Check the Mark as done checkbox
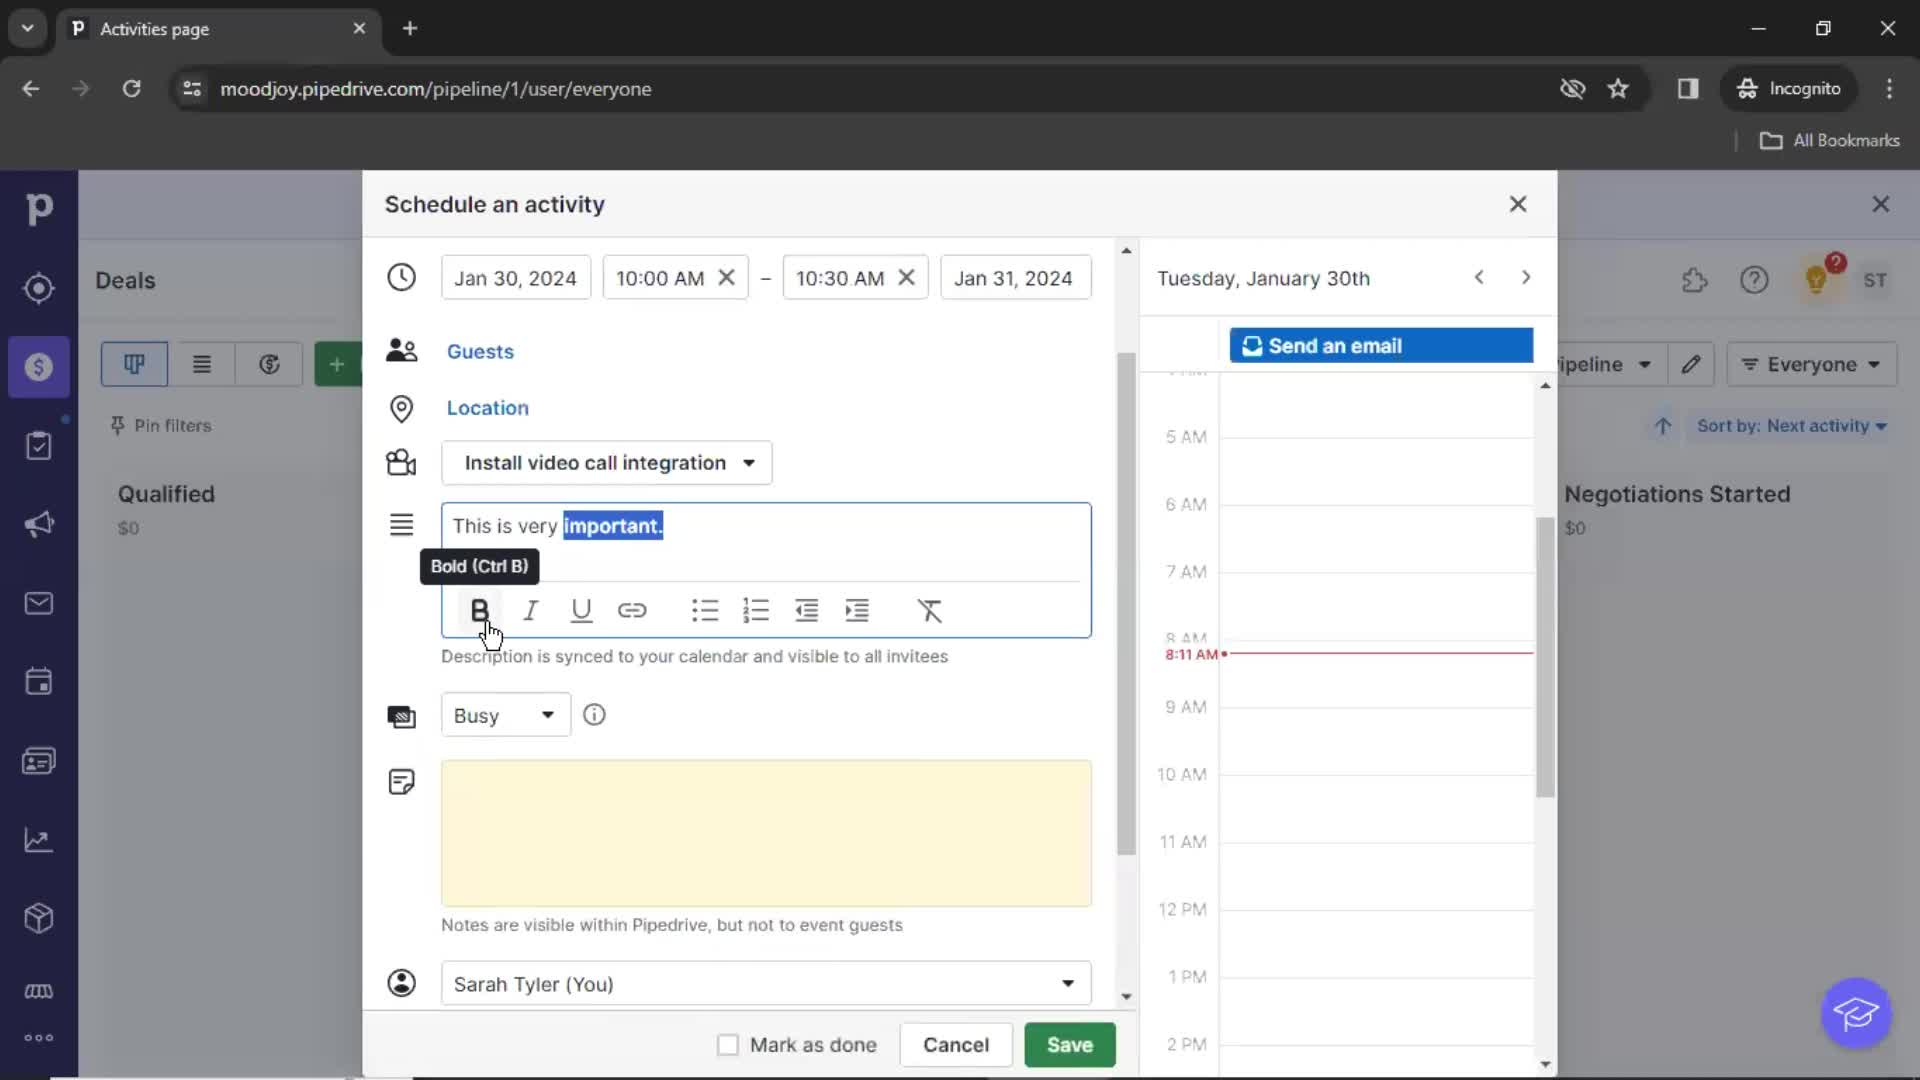Screen dimensions: 1920x1080 (x=728, y=1045)
